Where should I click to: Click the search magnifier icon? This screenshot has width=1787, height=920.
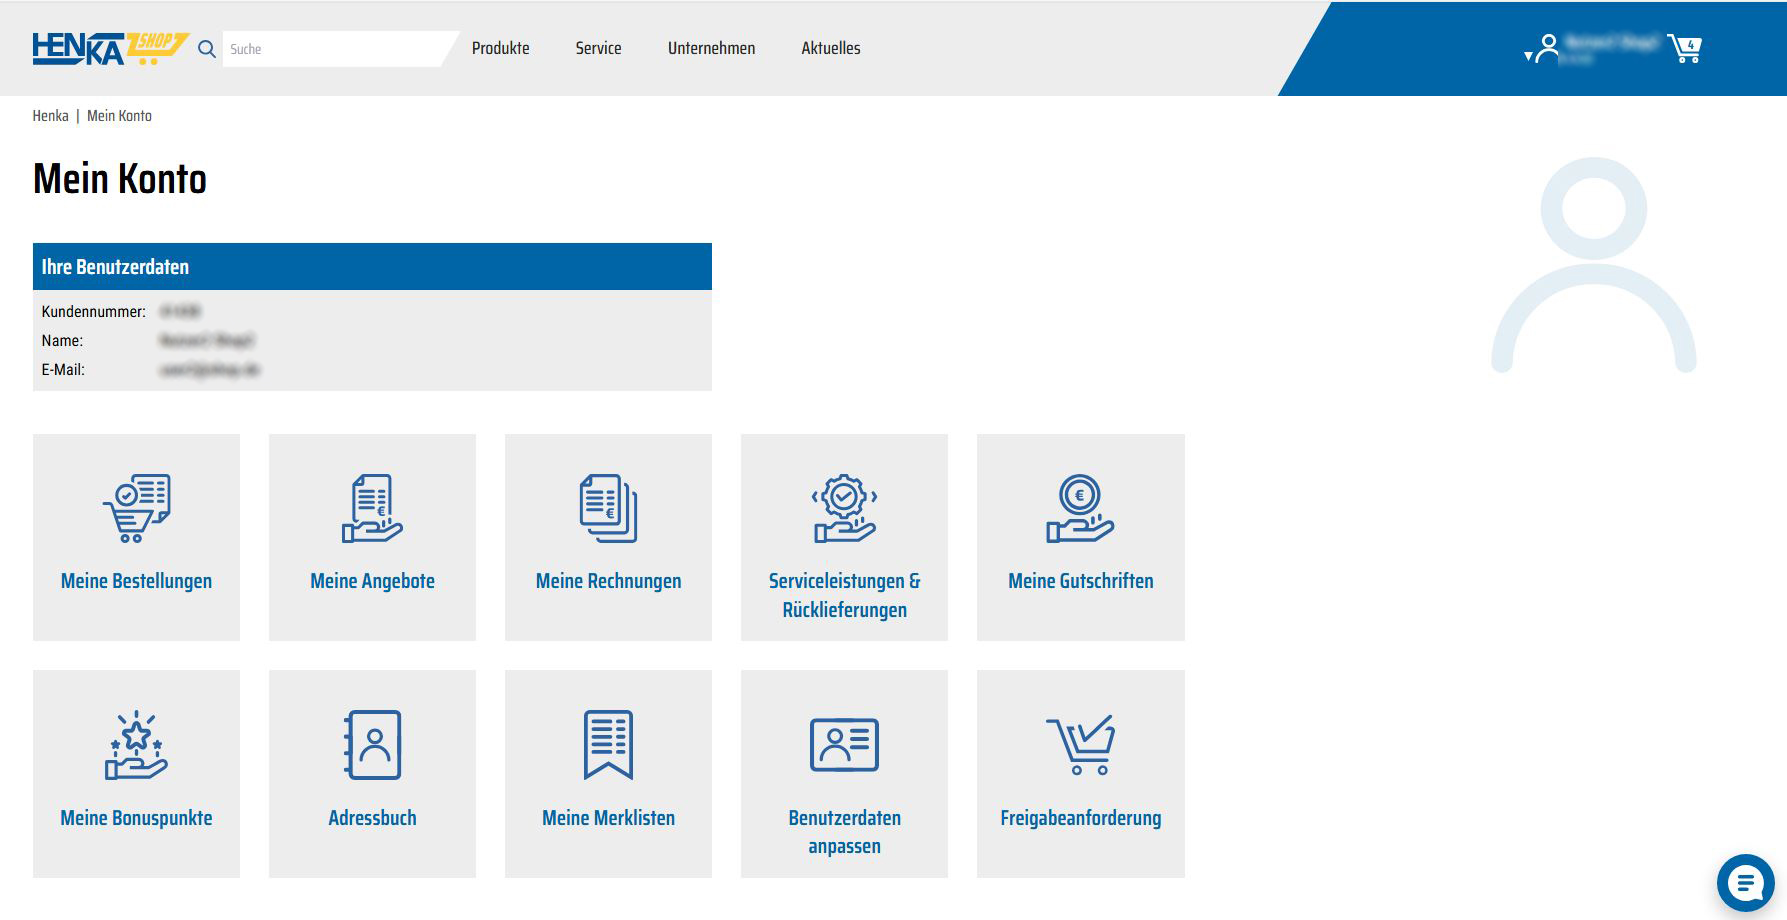tap(207, 49)
